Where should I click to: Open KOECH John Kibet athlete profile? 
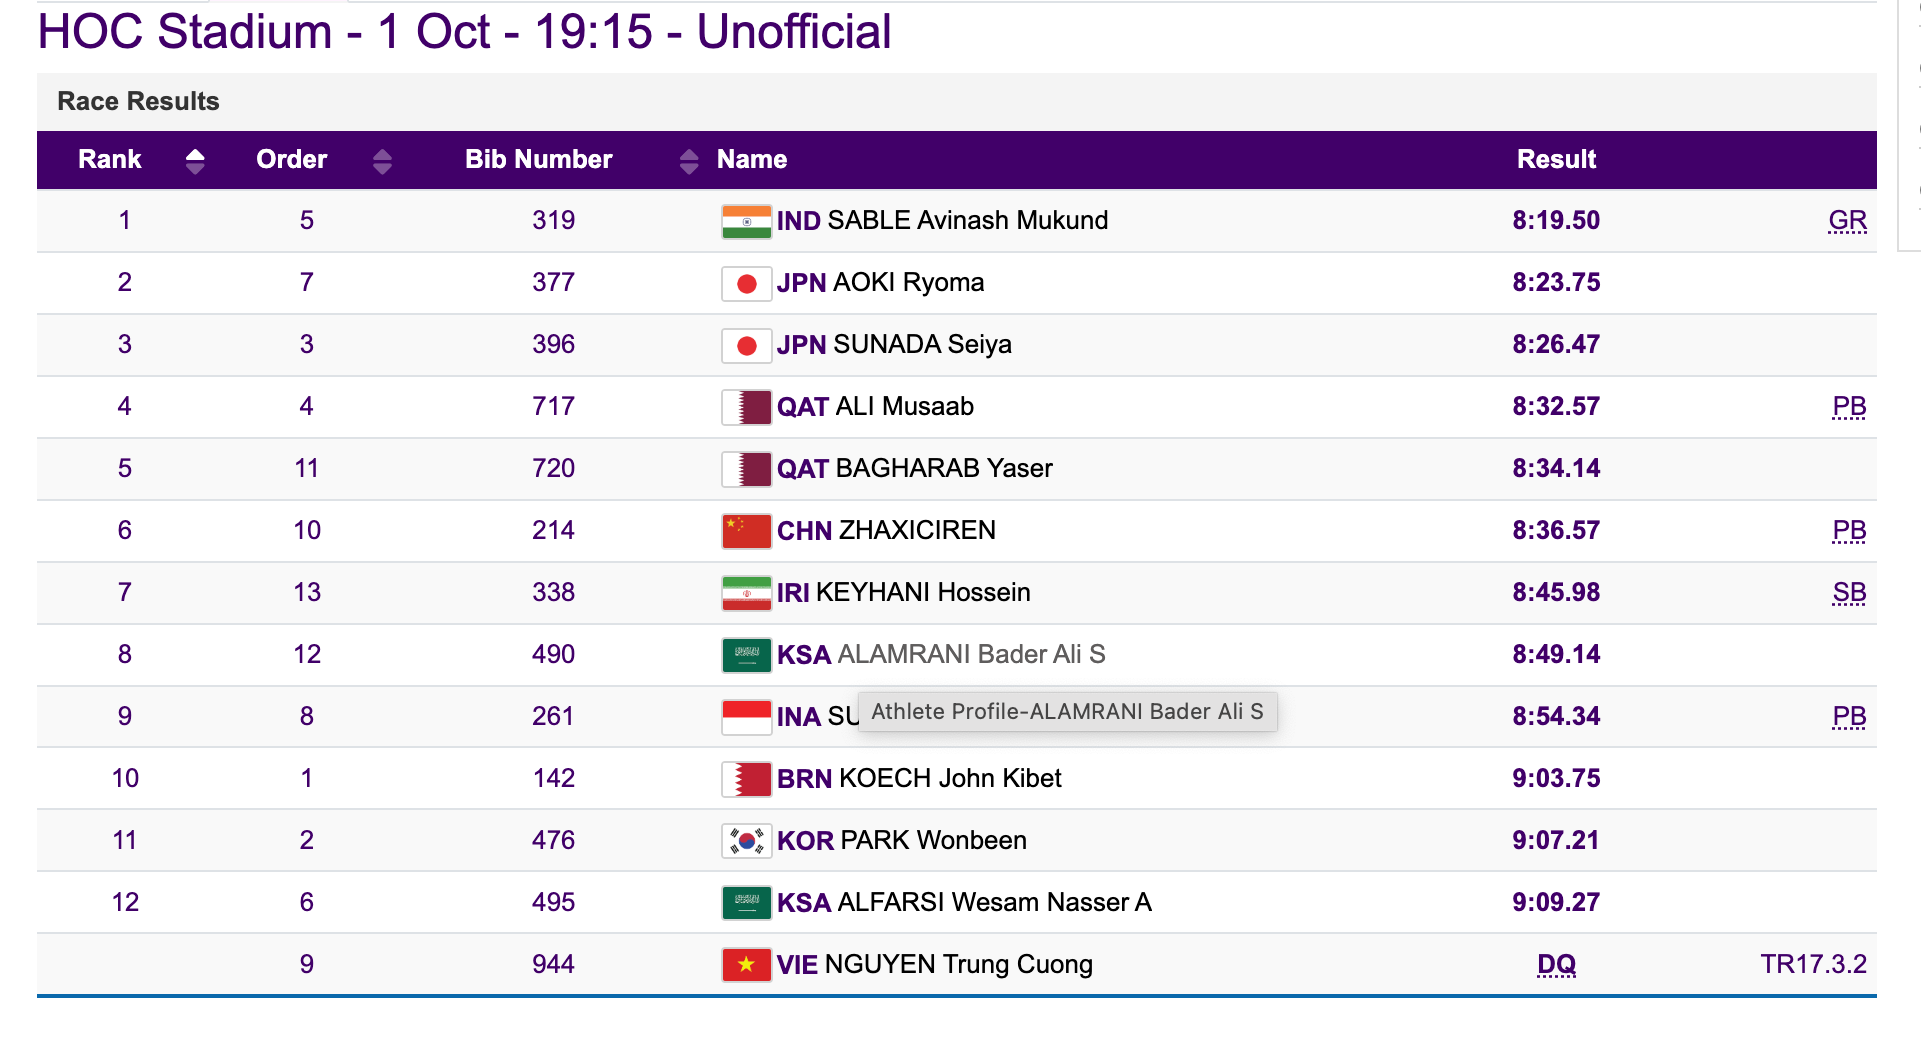(x=950, y=778)
